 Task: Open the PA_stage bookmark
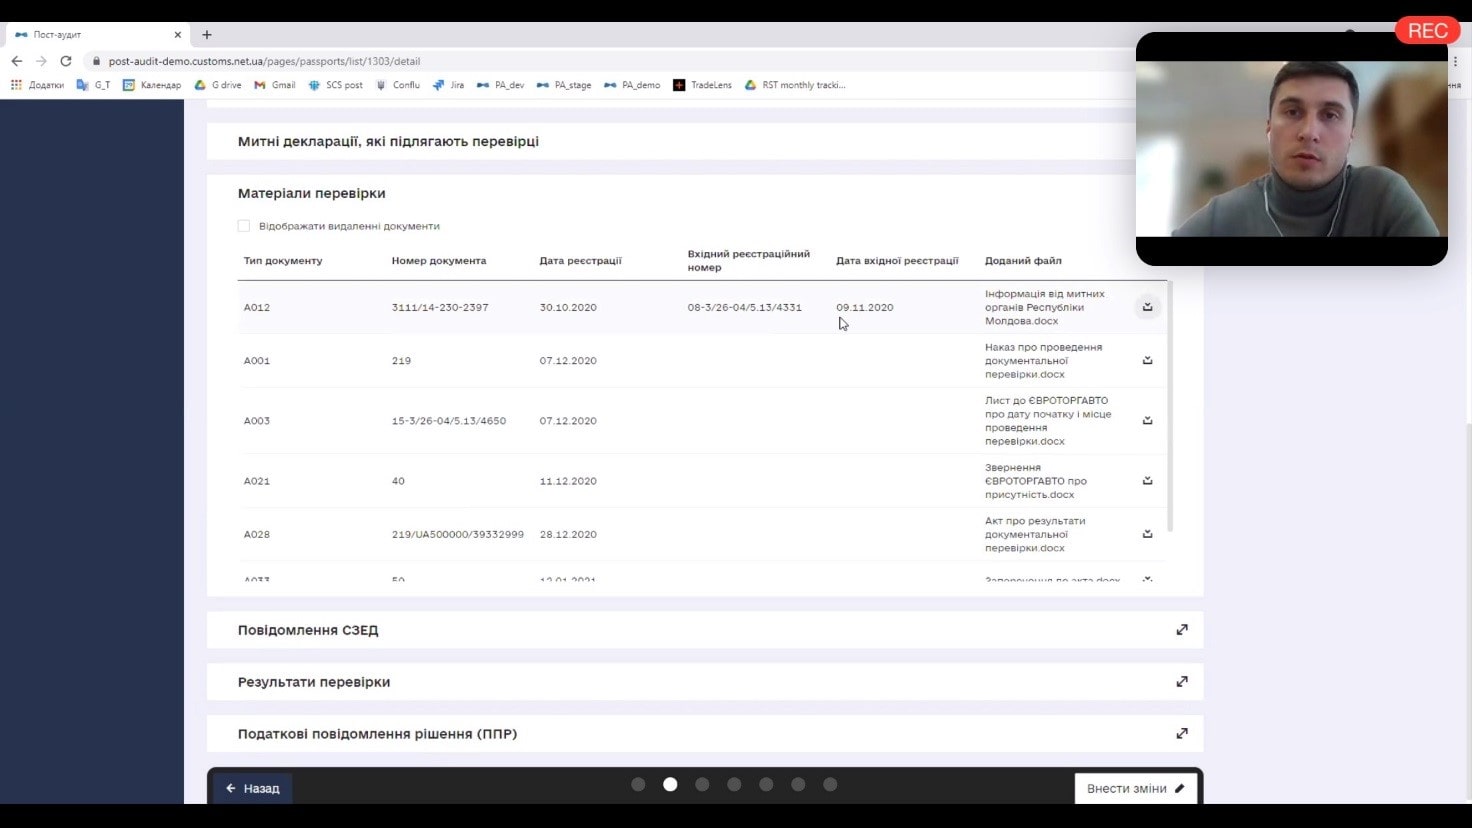pyautogui.click(x=564, y=85)
